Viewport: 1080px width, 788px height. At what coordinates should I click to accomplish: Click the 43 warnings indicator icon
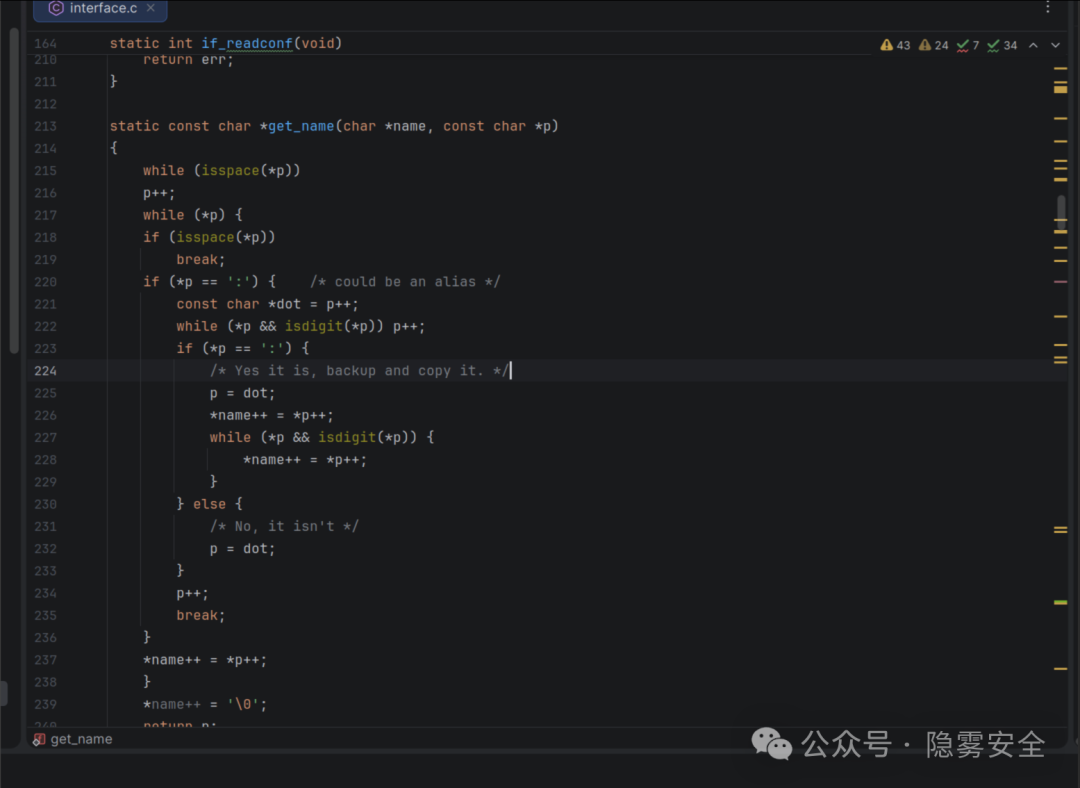pyautogui.click(x=887, y=45)
